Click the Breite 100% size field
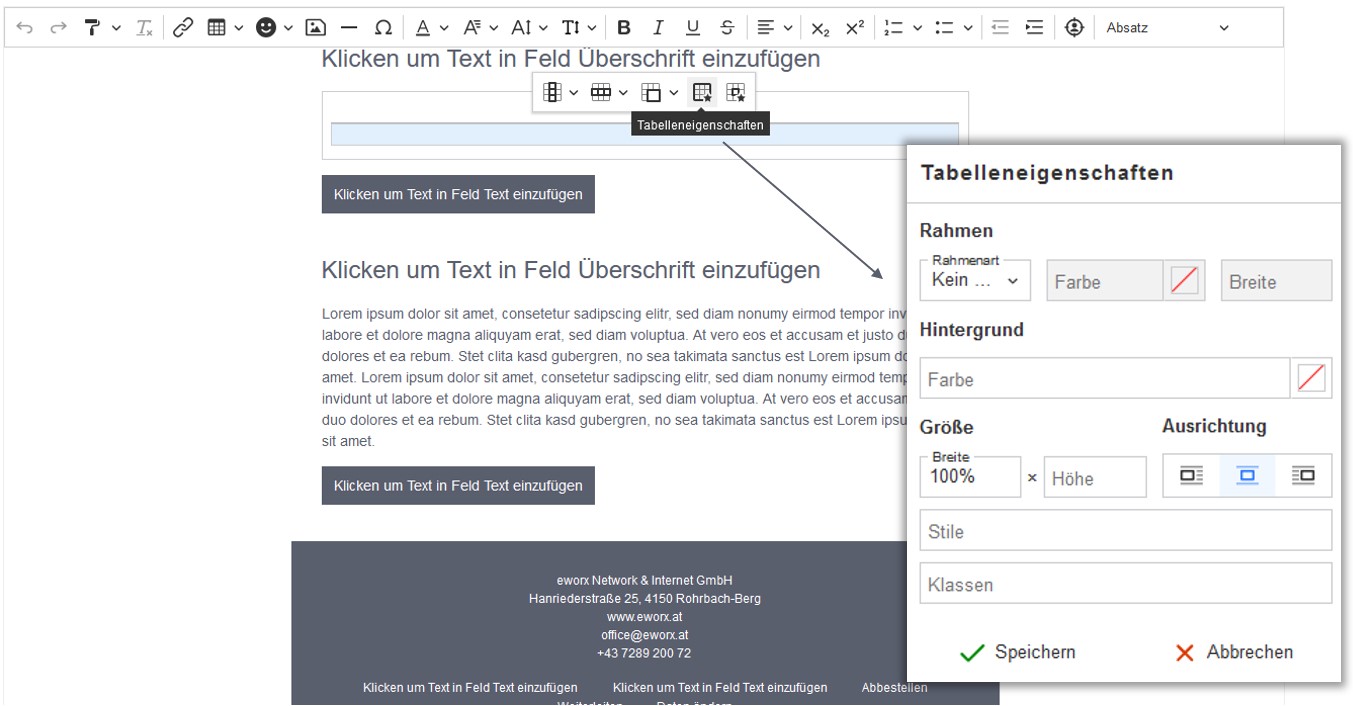Screen dimensions: 1353x706 tap(970, 476)
